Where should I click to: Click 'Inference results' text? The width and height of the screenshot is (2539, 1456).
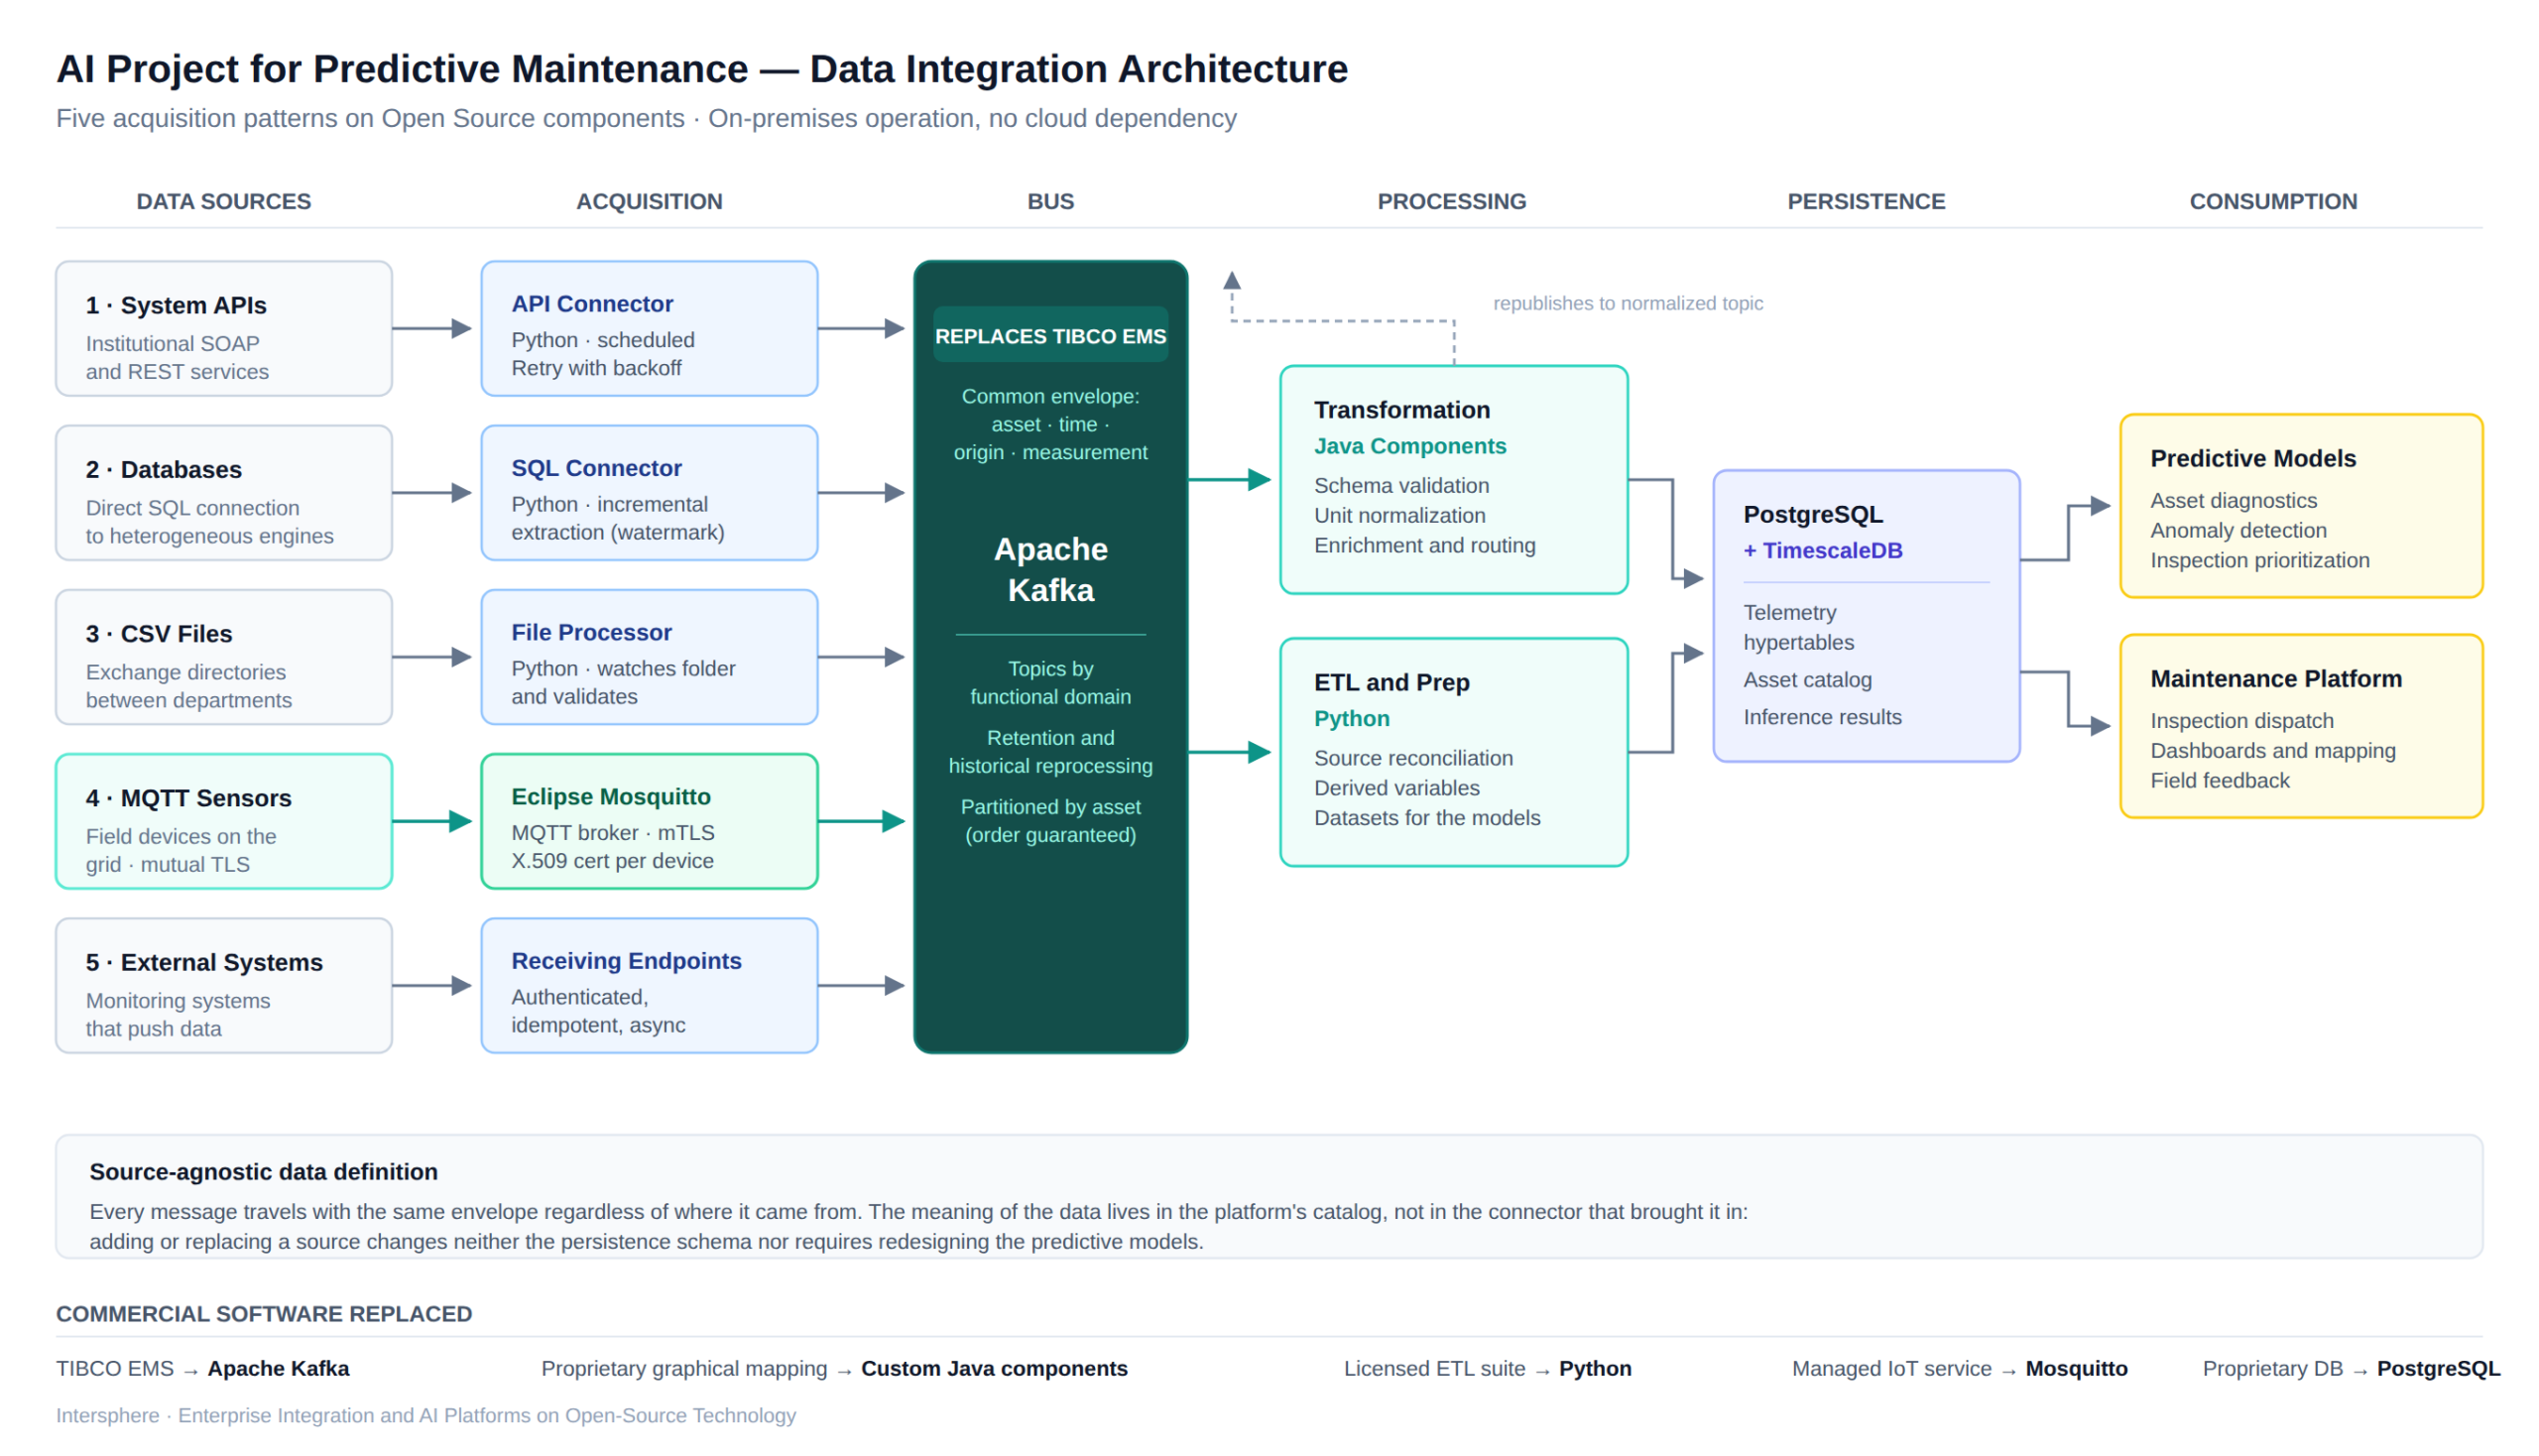point(1823,717)
